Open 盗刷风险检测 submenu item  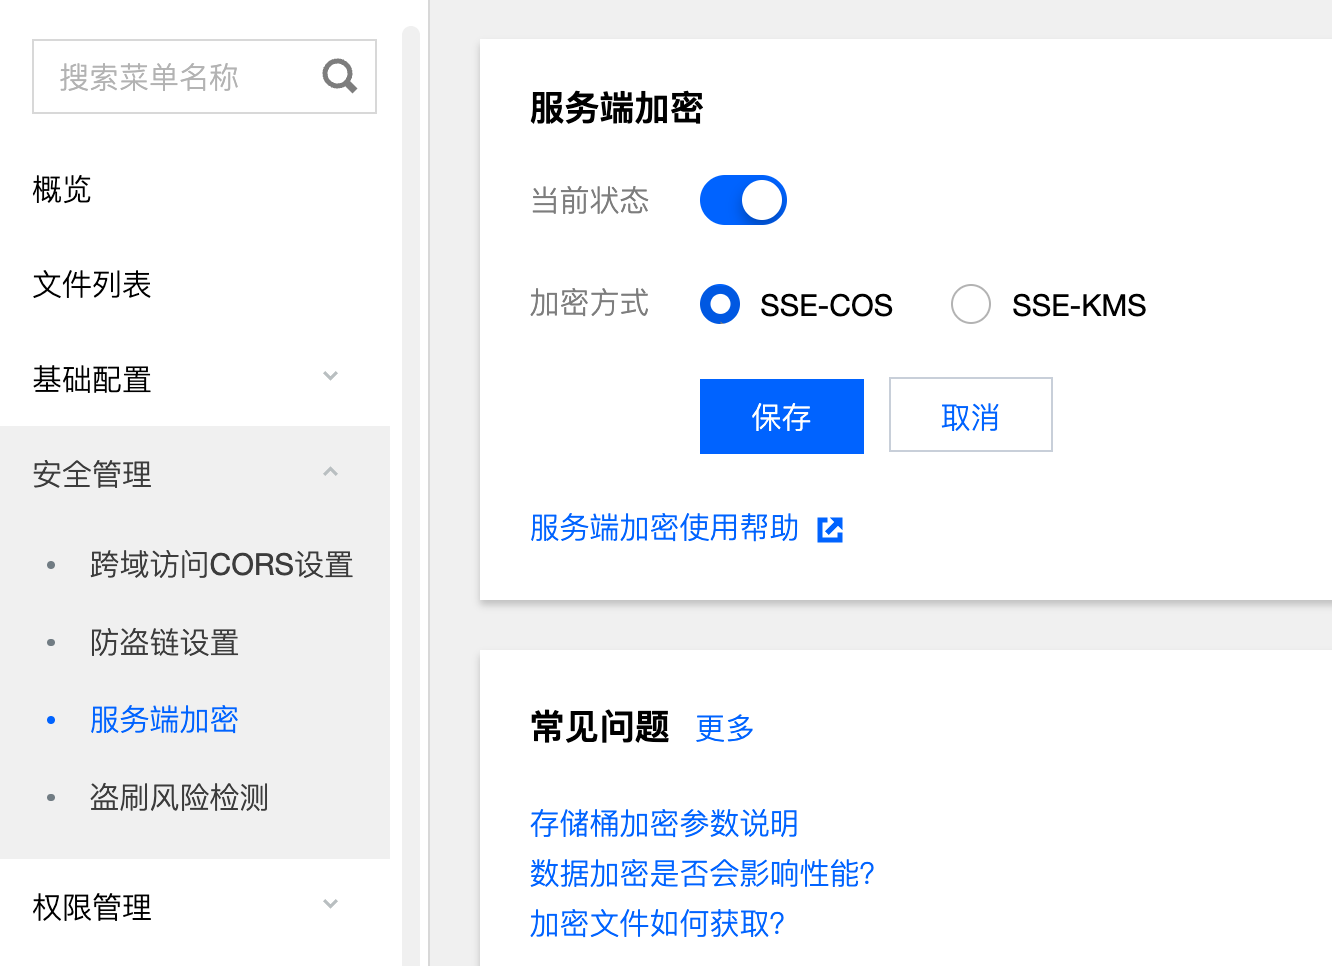click(179, 797)
